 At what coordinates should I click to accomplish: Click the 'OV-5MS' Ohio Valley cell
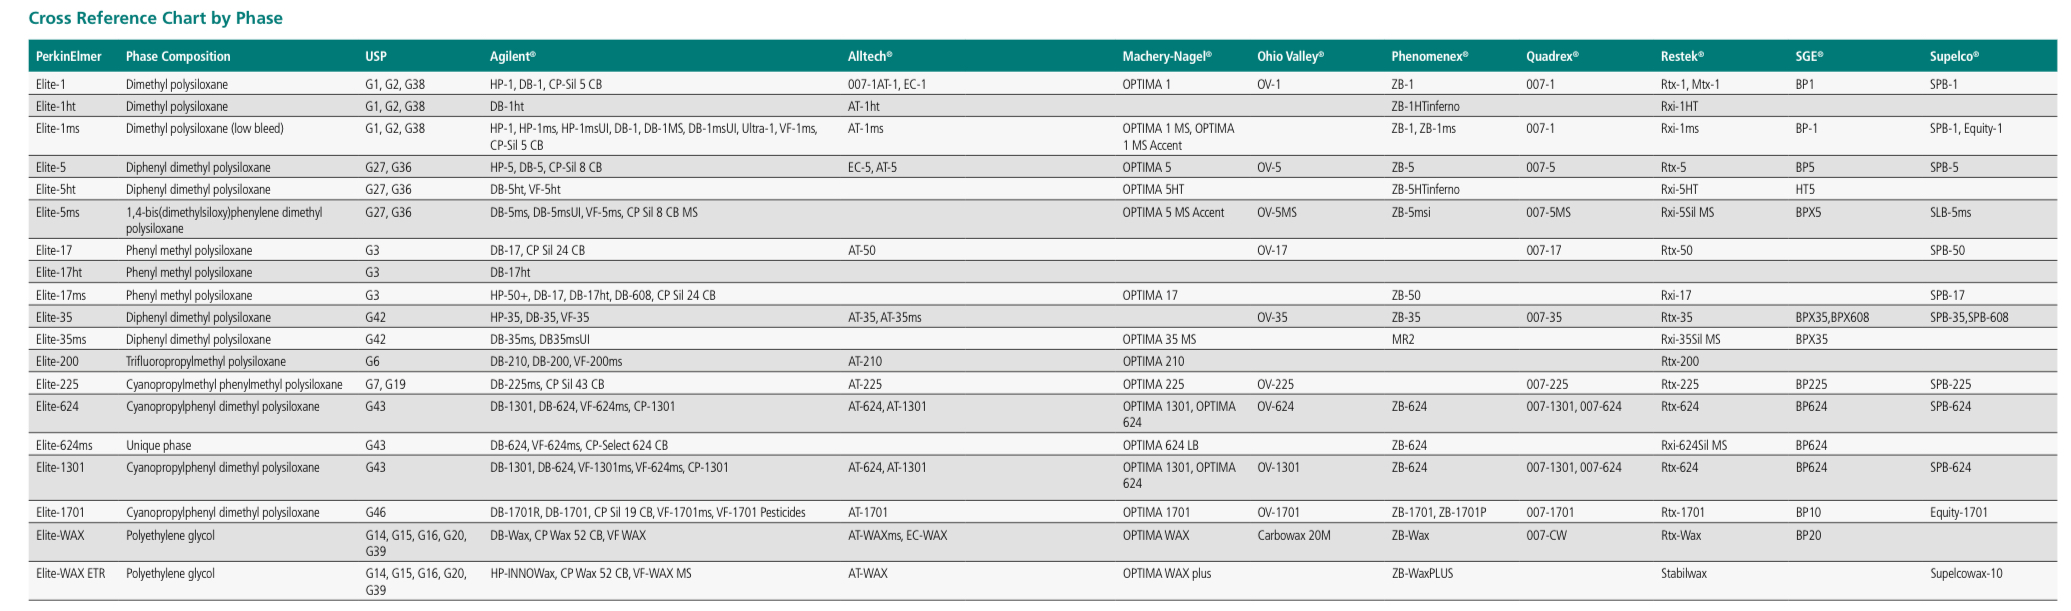coord(1277,213)
